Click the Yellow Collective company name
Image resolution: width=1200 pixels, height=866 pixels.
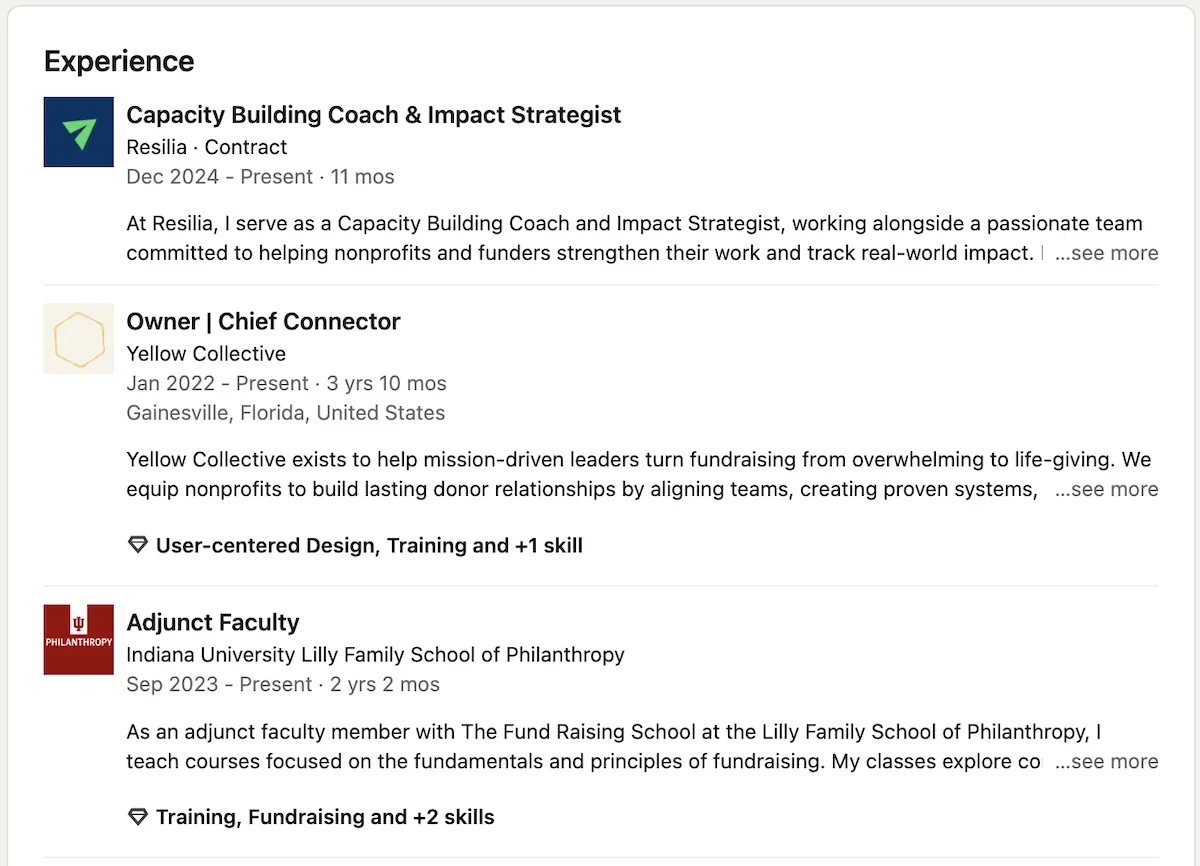pyautogui.click(x=206, y=354)
